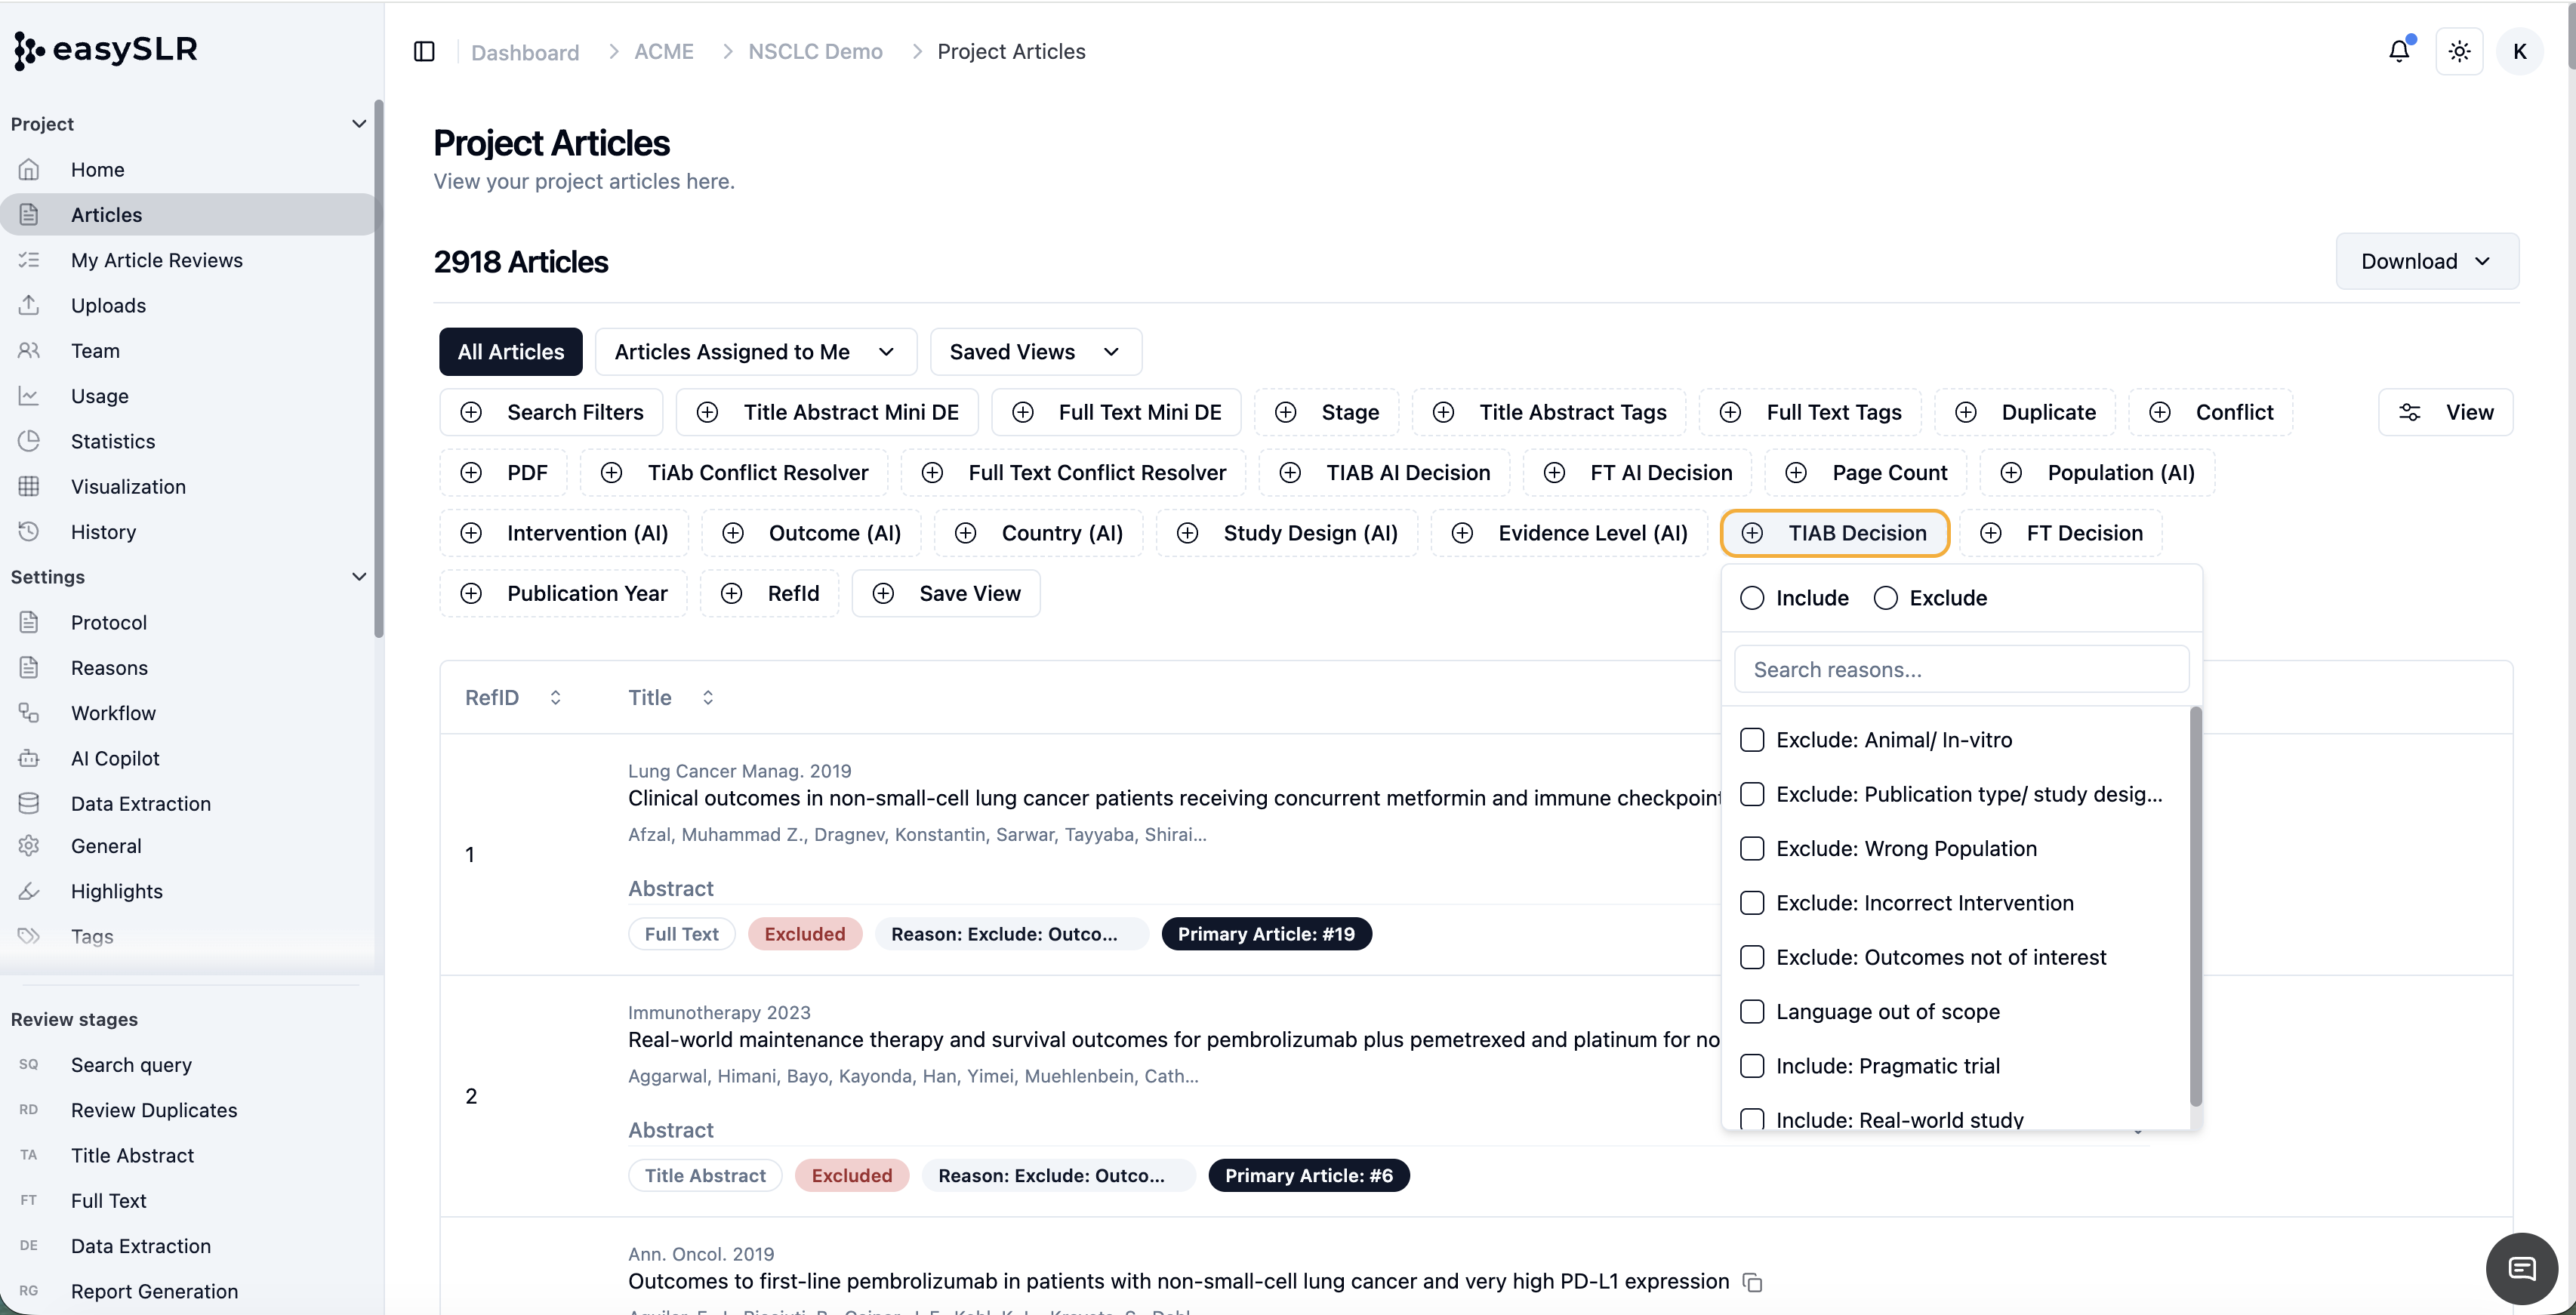Click the Highlights marker icon

click(x=29, y=891)
